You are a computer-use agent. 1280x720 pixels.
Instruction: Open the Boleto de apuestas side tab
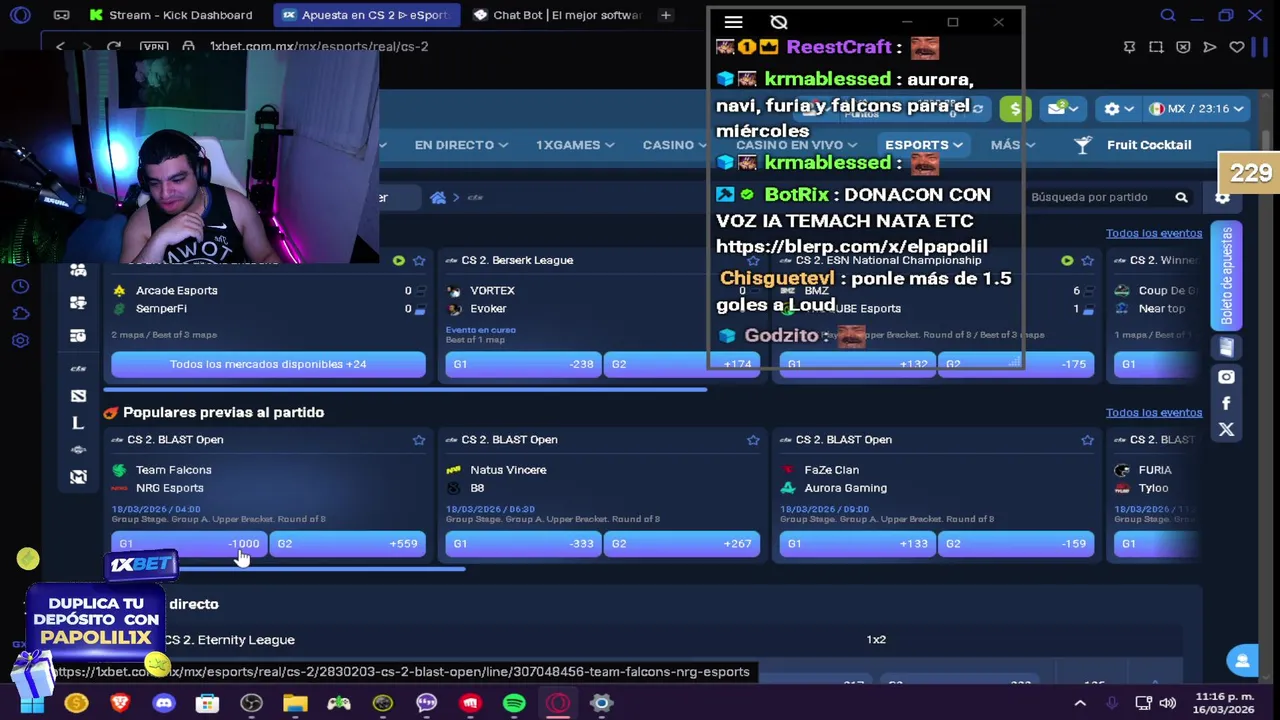[1226, 275]
